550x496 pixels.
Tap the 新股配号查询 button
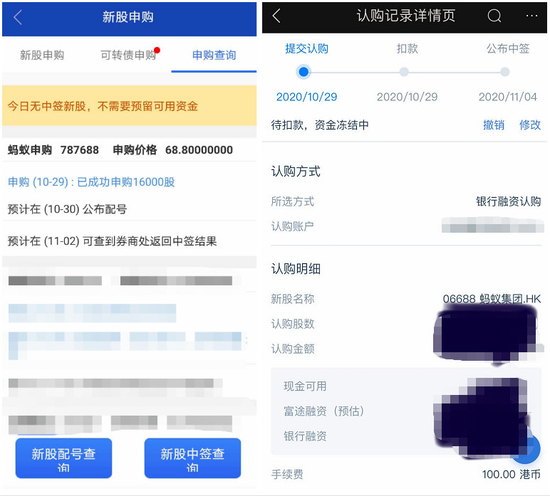63,458
